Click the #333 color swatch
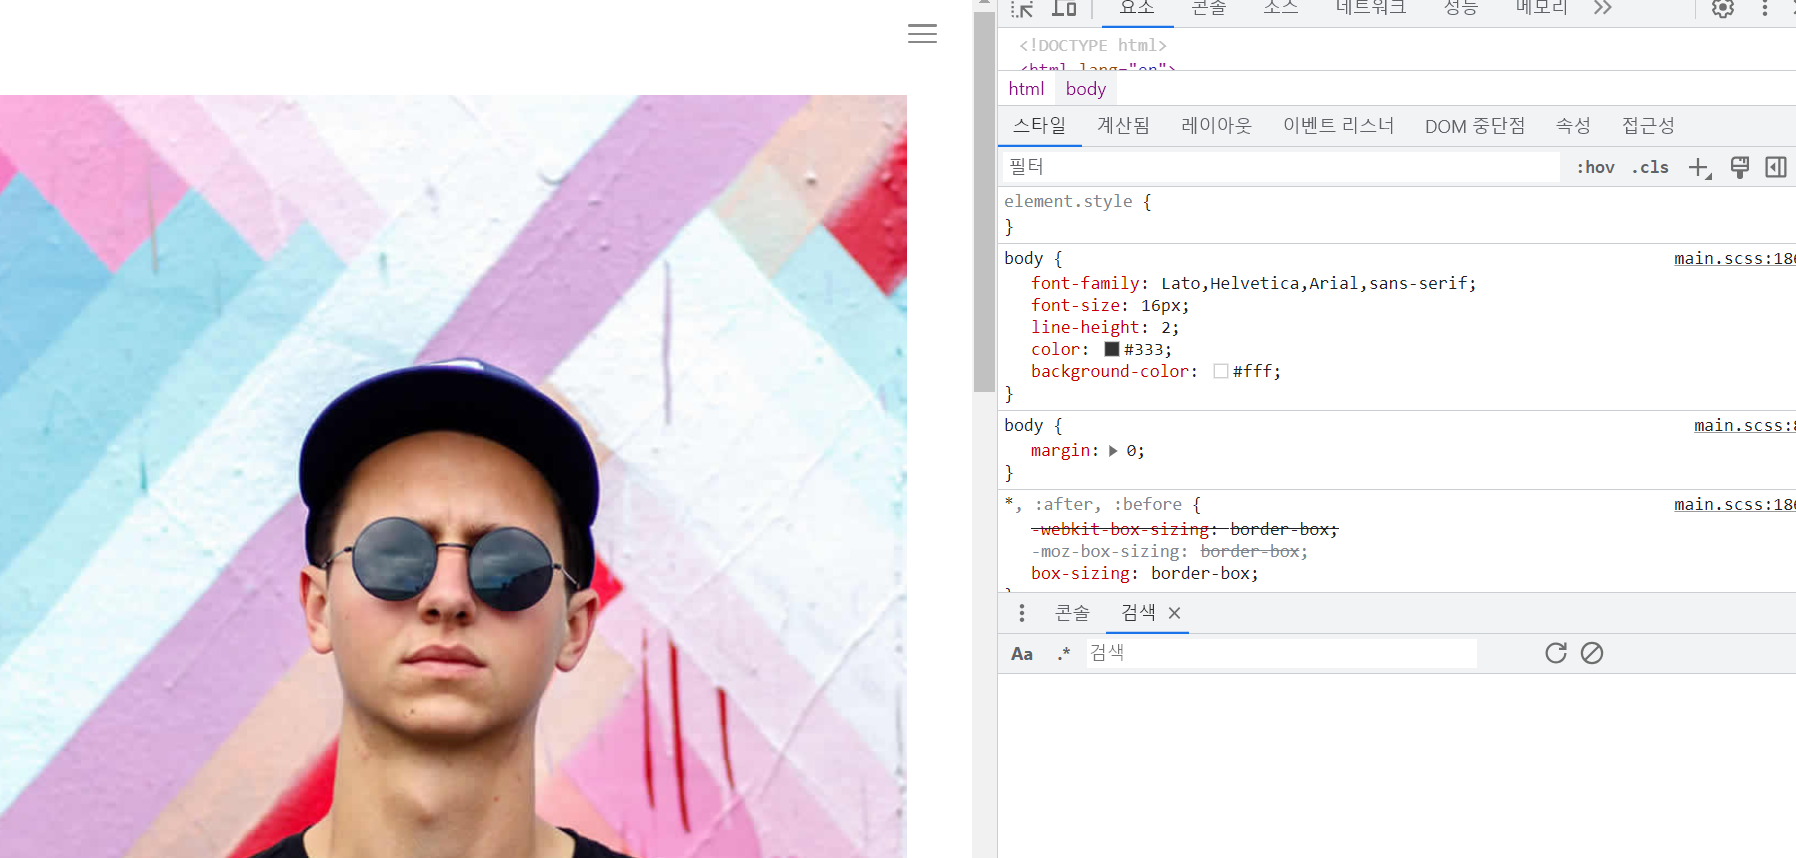The height and width of the screenshot is (858, 1796). [x=1111, y=349]
